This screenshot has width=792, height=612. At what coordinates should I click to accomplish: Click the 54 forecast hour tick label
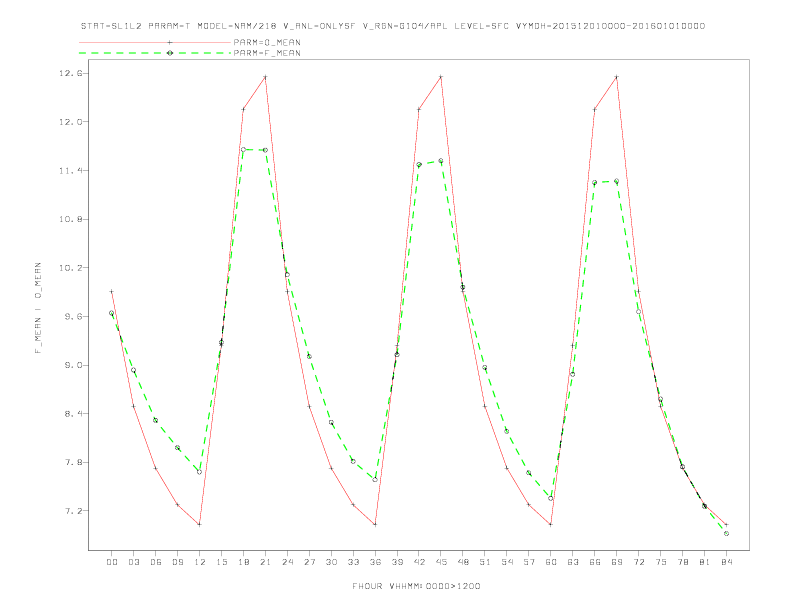pyautogui.click(x=507, y=562)
